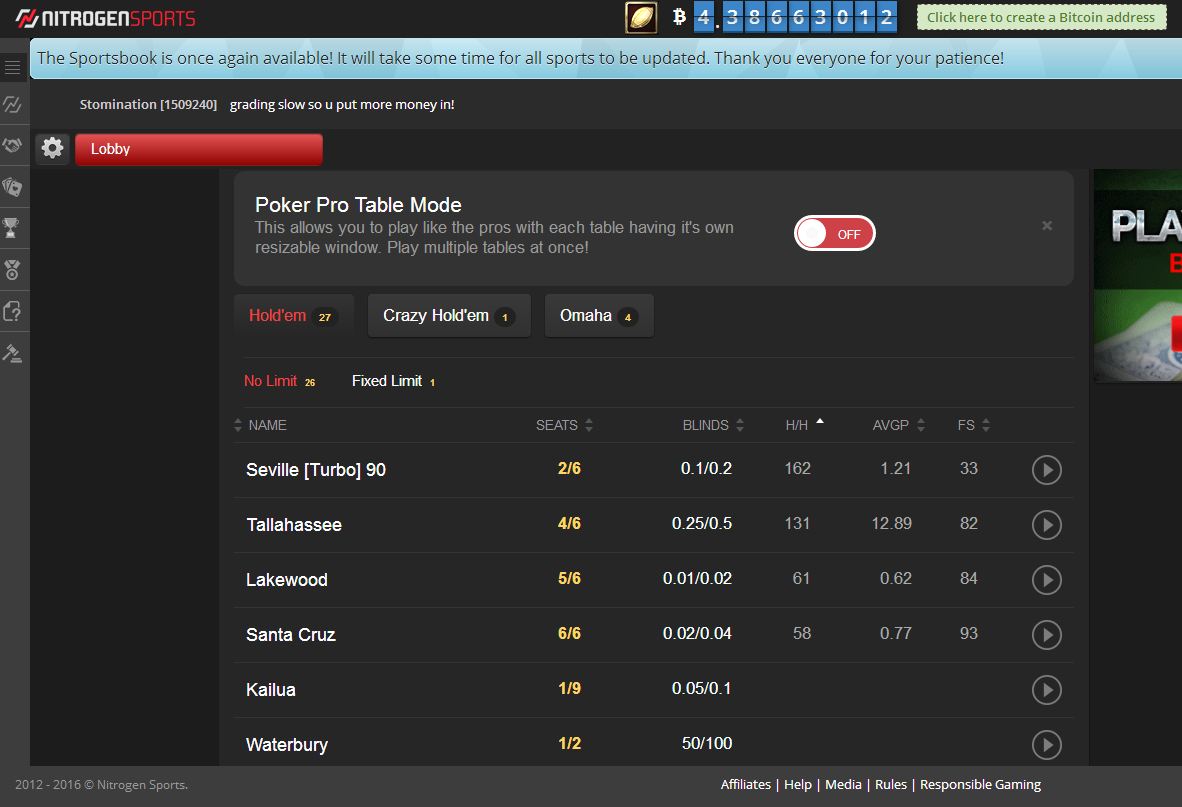Open the playing cards casino section
Image resolution: width=1182 pixels, height=807 pixels.
tap(13, 187)
